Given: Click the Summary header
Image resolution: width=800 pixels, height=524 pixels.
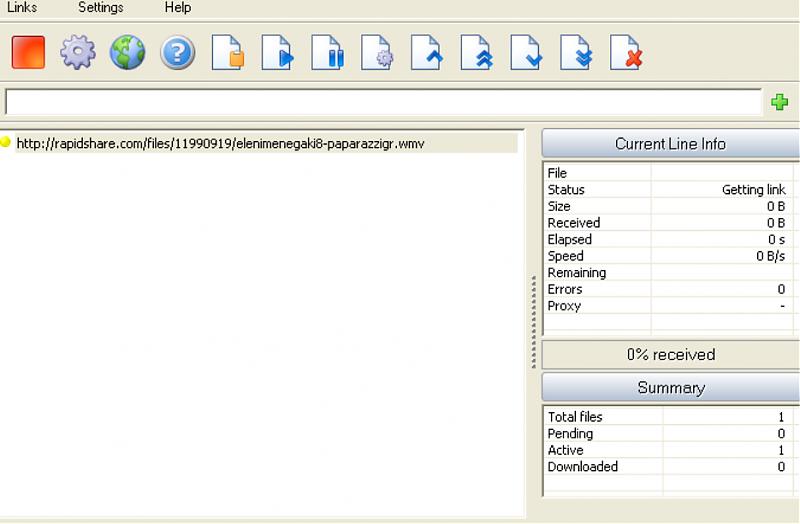Looking at the screenshot, I should coord(670,388).
